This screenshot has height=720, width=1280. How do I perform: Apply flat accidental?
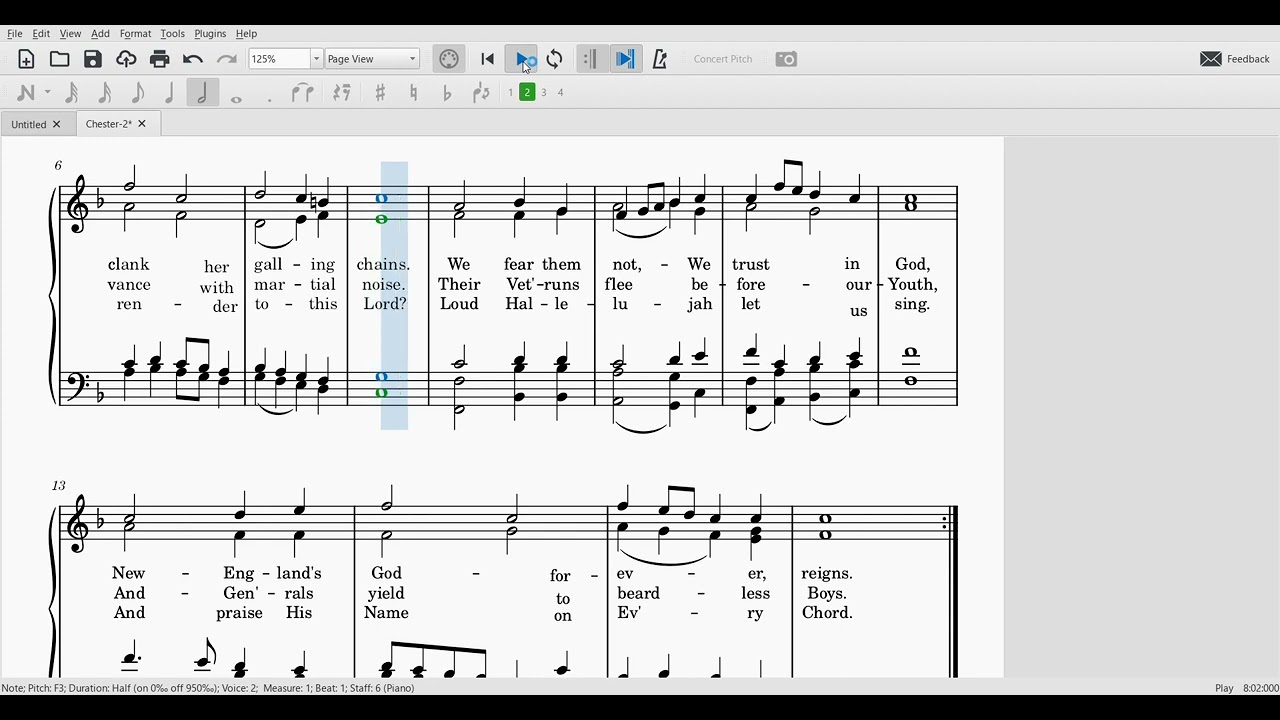tap(447, 93)
